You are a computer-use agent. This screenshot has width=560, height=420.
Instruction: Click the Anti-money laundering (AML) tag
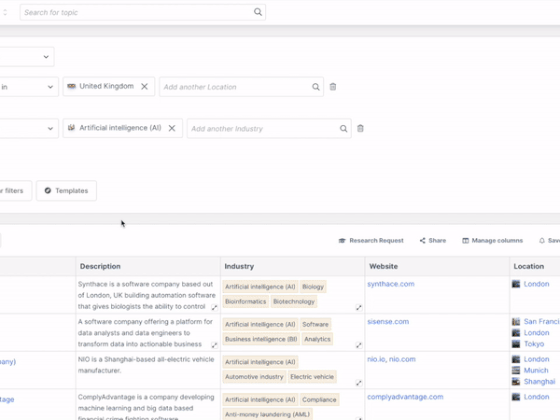pos(267,414)
